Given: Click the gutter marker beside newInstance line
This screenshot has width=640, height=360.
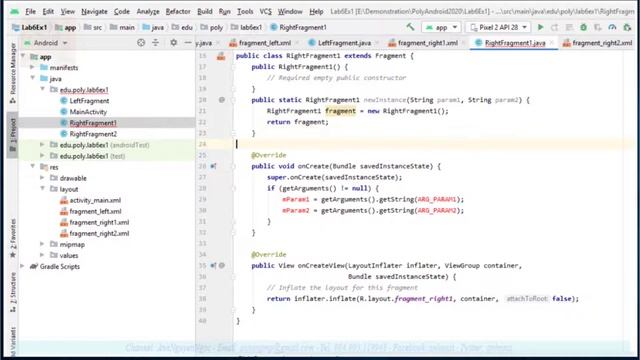Looking at the screenshot, I should click(x=222, y=100).
